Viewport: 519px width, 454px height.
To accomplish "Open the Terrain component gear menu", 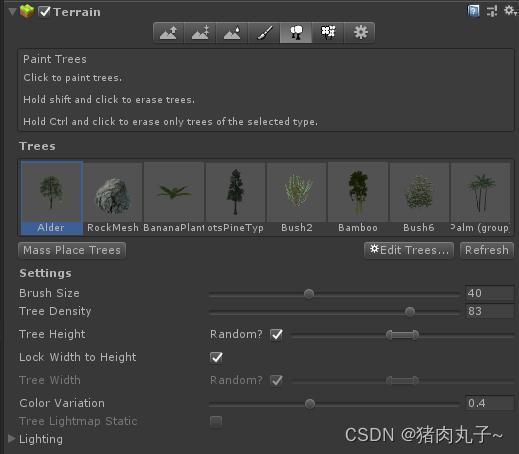I will pyautogui.click(x=510, y=10).
